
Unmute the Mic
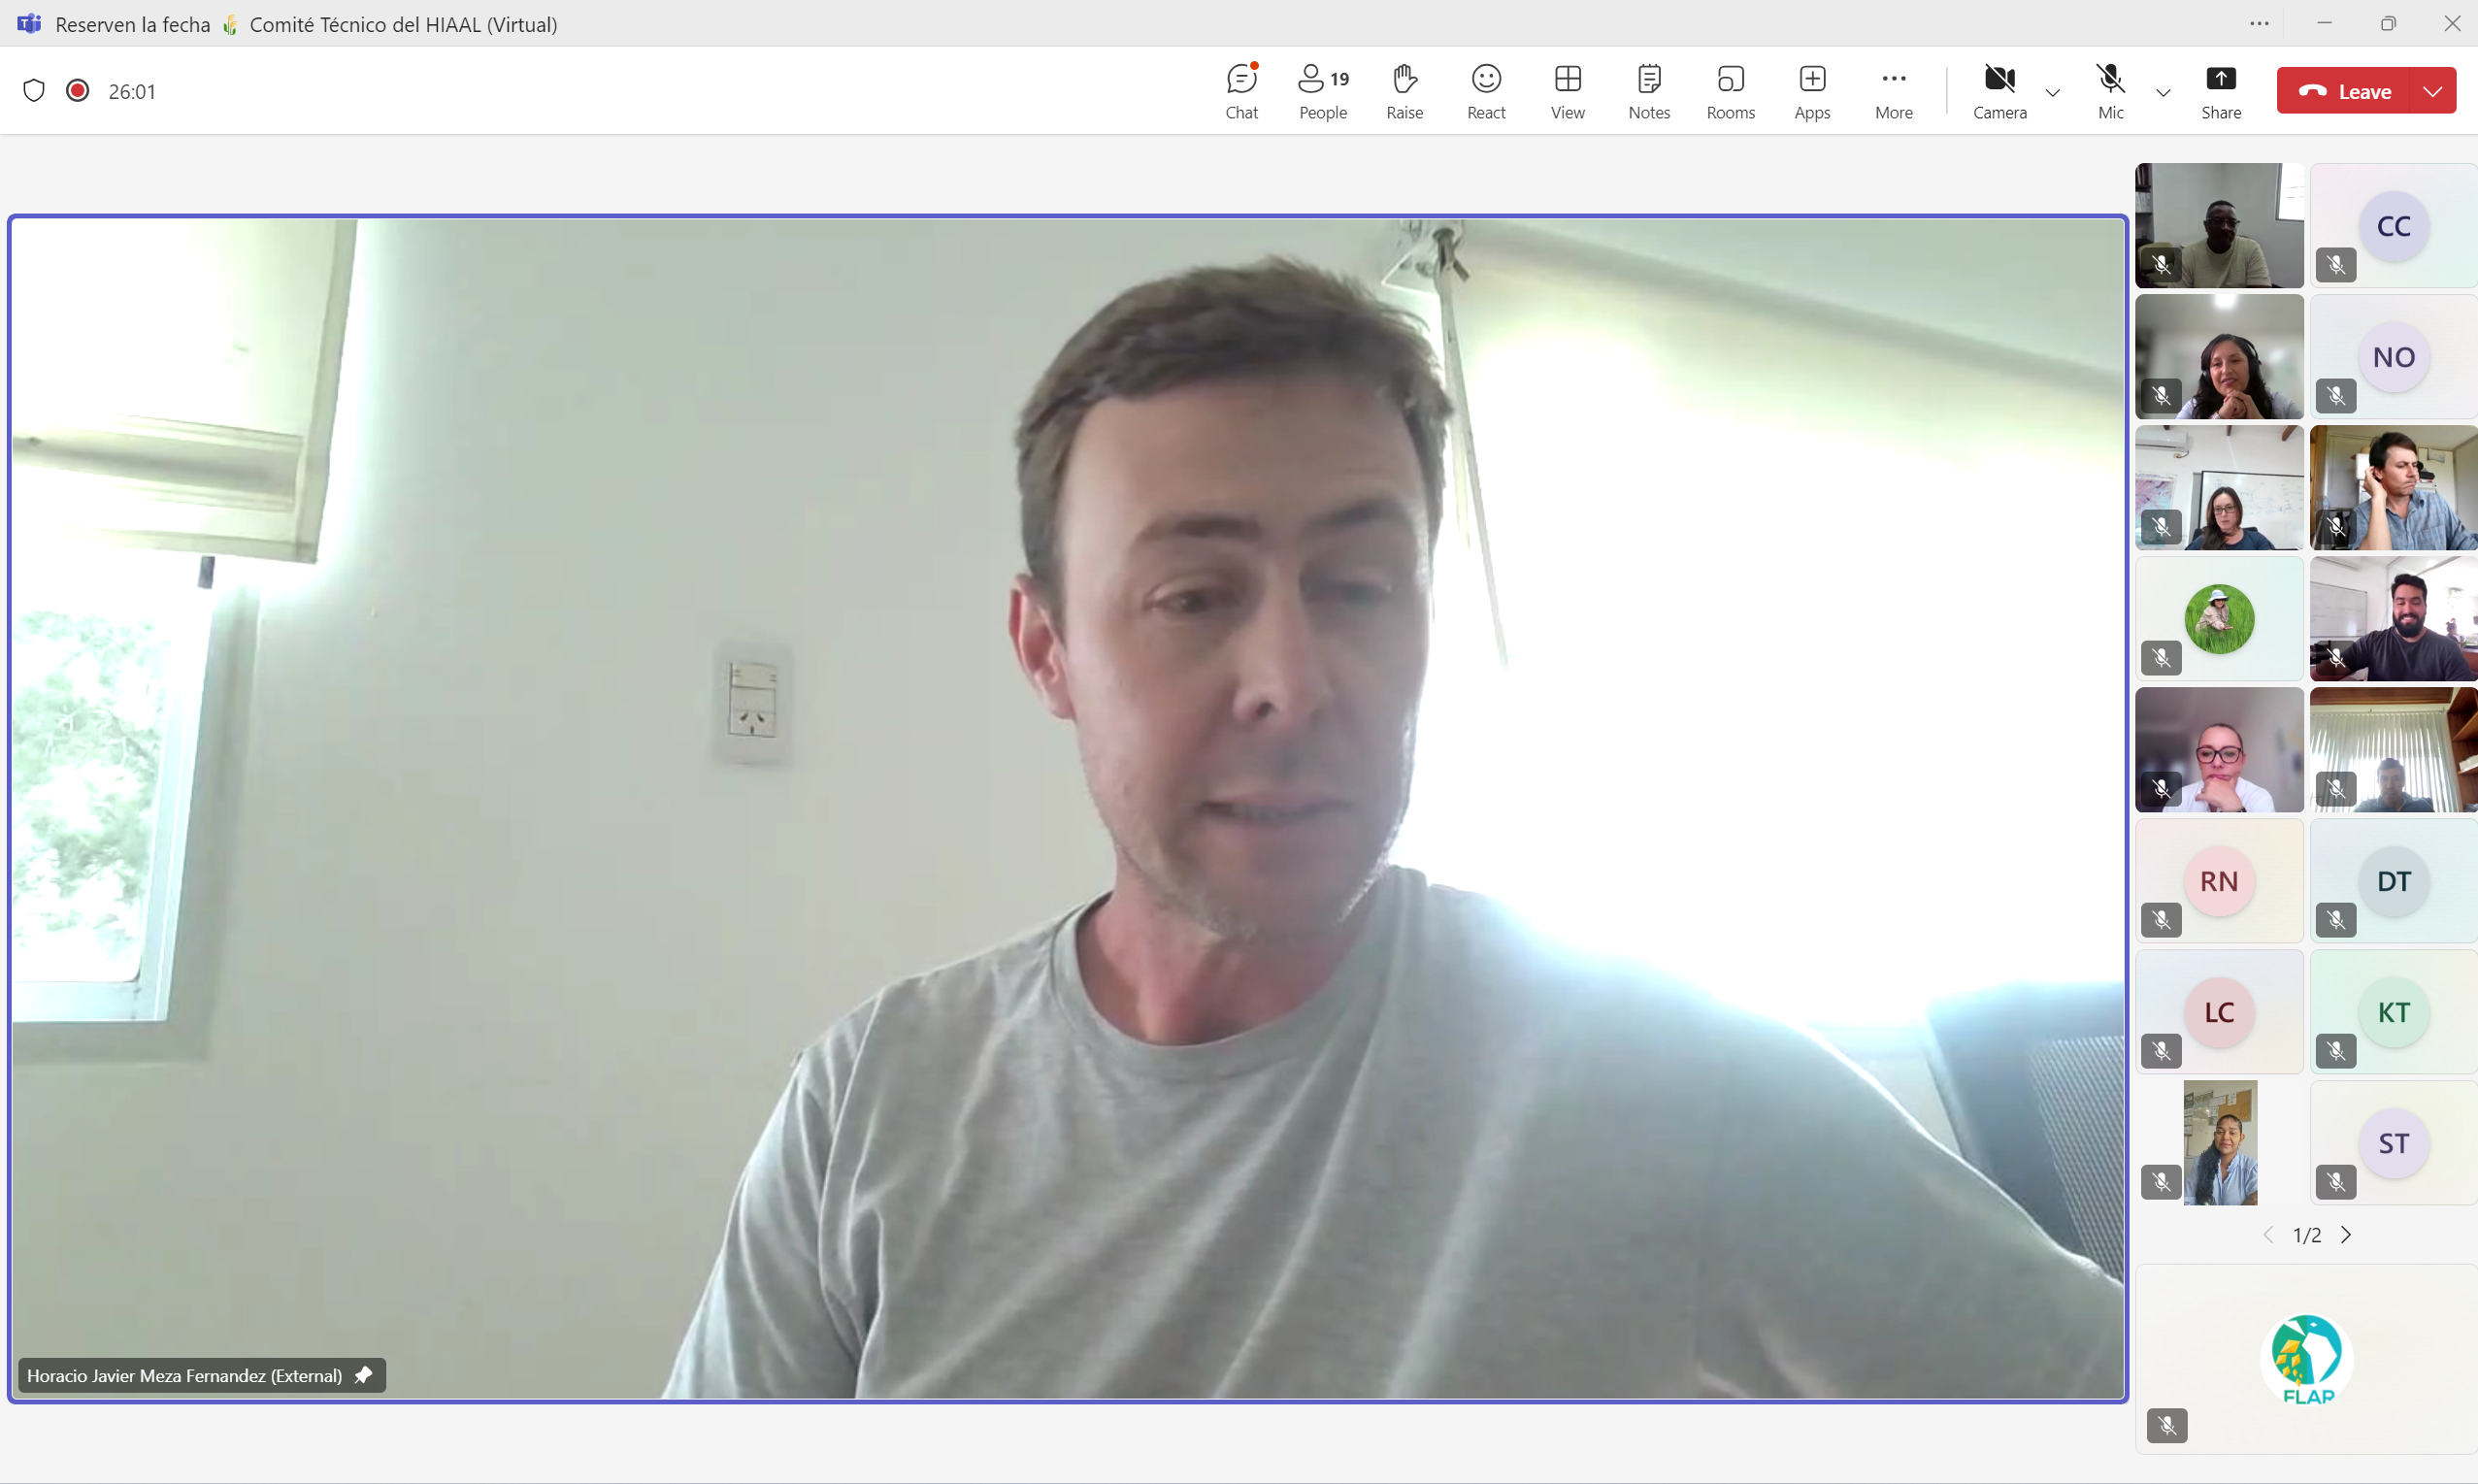click(2110, 91)
